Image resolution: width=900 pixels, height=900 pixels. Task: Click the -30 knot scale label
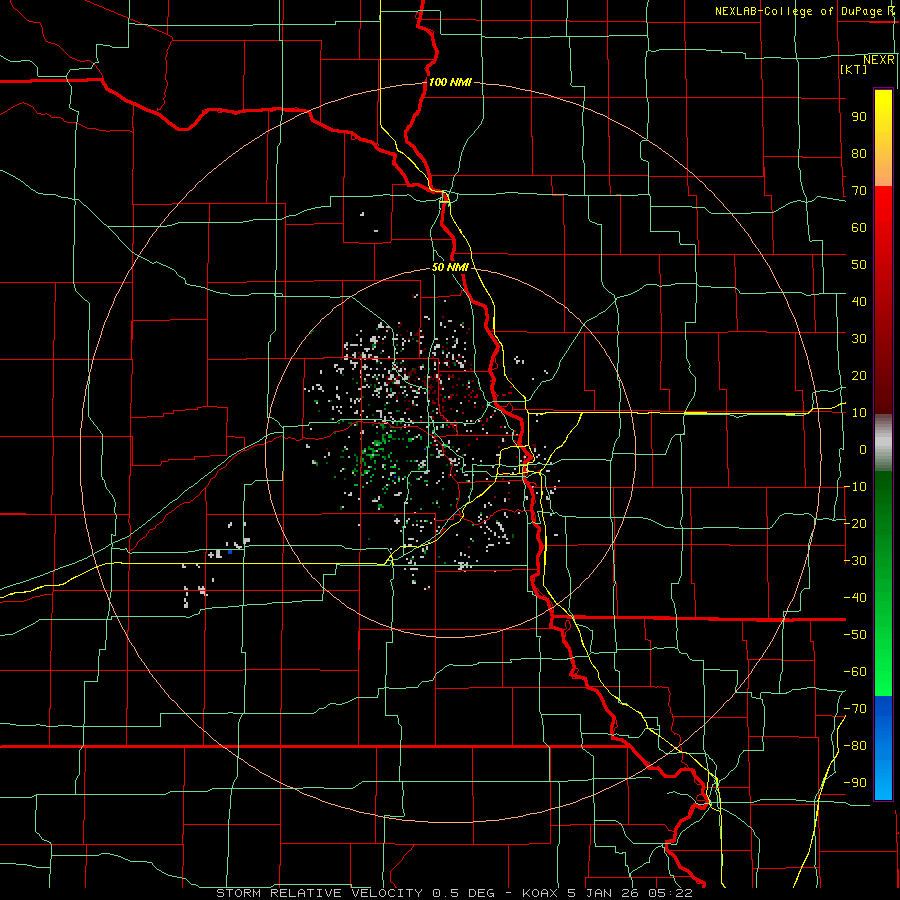coord(855,561)
